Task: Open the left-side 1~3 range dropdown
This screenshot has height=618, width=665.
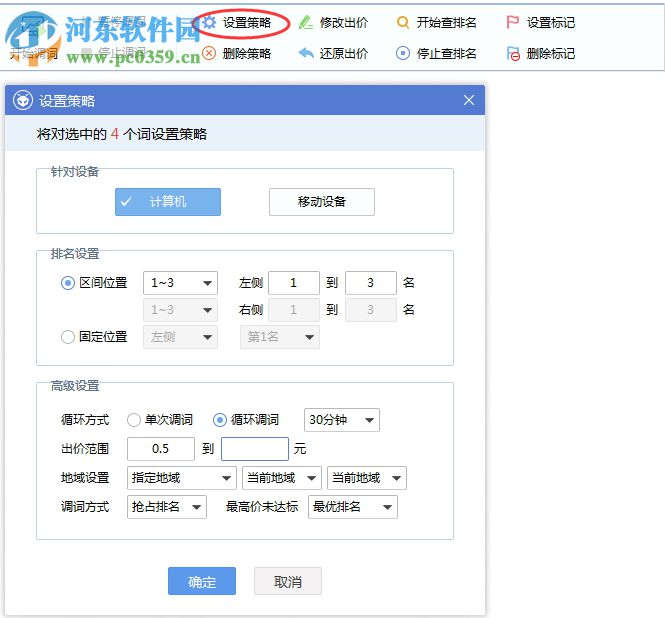Action: click(180, 283)
